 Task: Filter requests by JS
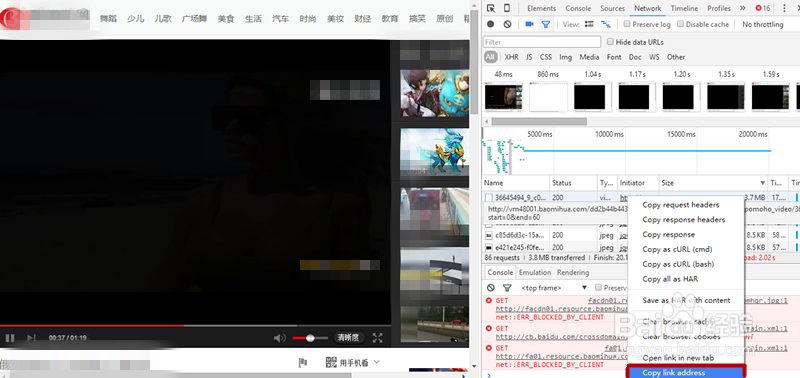coord(529,57)
